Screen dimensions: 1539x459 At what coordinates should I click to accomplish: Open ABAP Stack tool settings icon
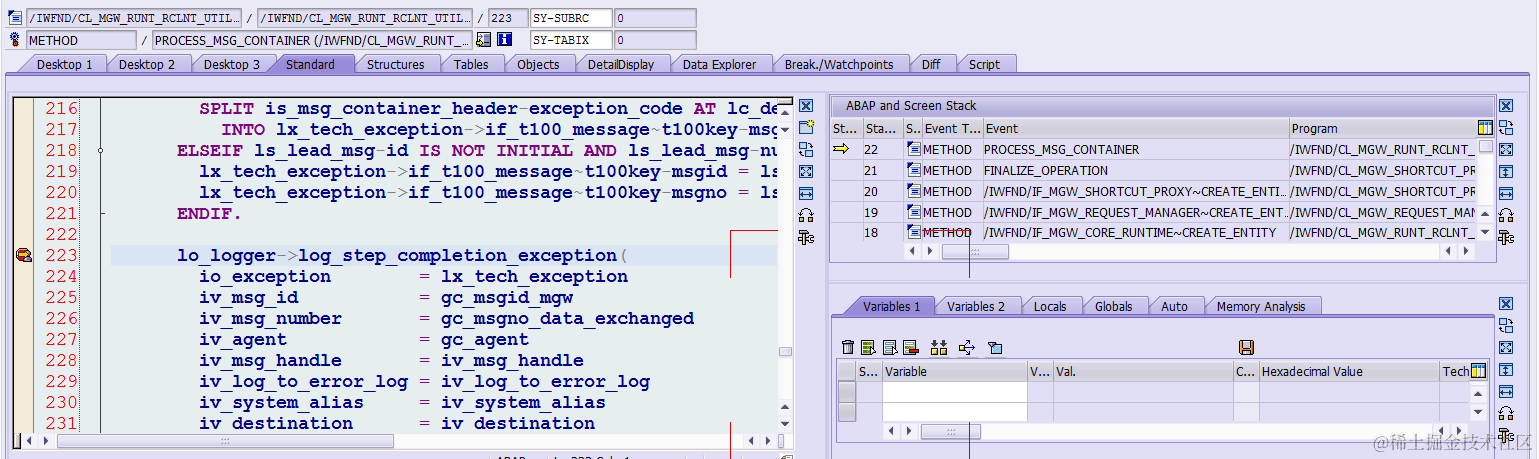[x=1507, y=237]
